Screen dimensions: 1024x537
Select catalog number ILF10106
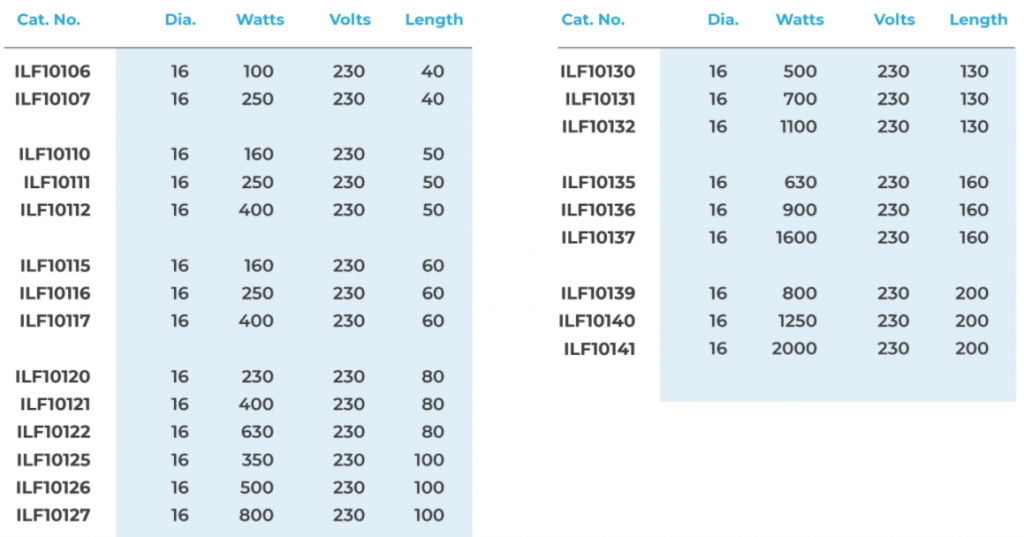(52, 71)
